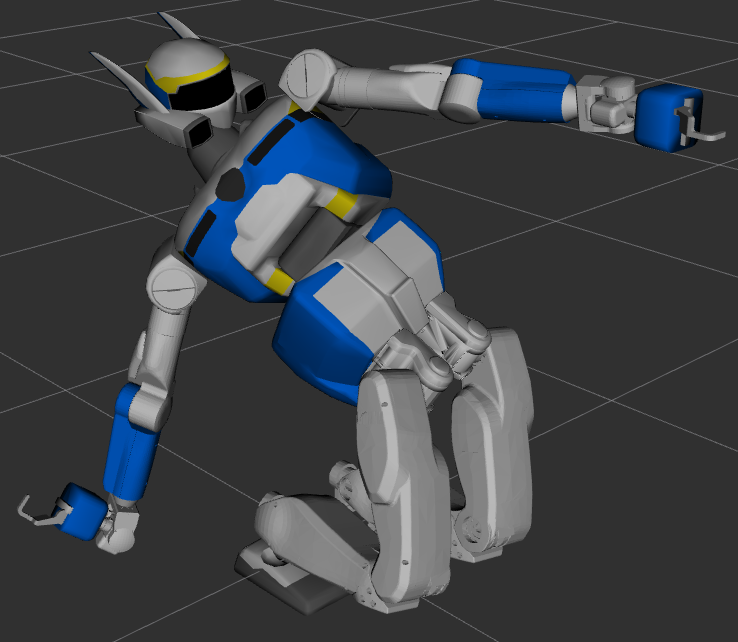Select the shoulder joint disc of raised arm
The image size is (738, 642).
308,74
